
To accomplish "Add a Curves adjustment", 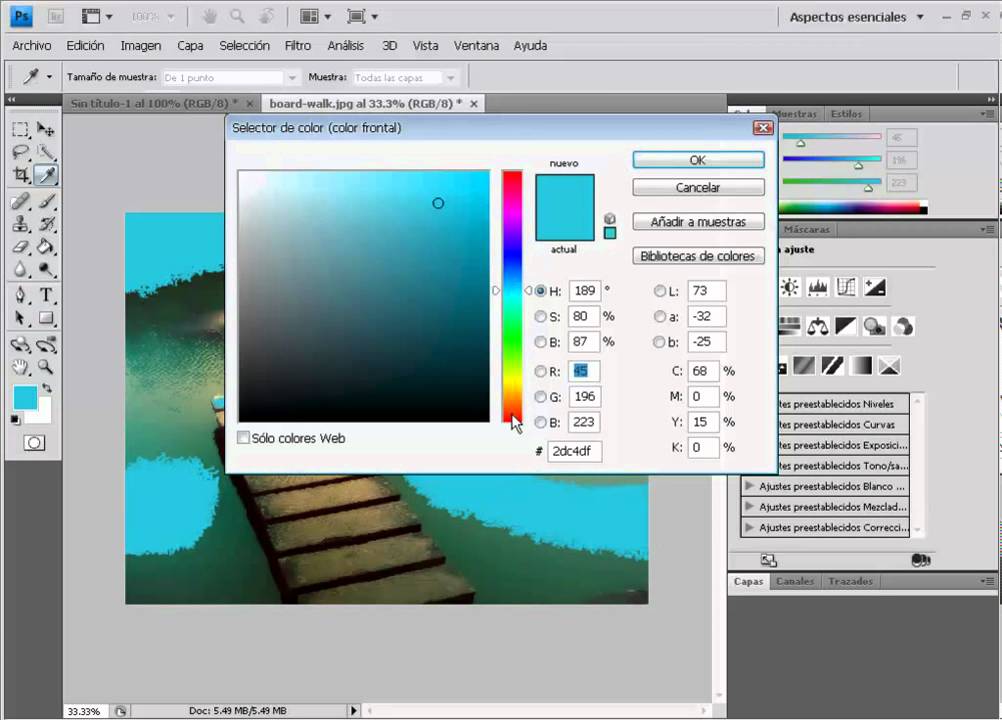I will (846, 287).
